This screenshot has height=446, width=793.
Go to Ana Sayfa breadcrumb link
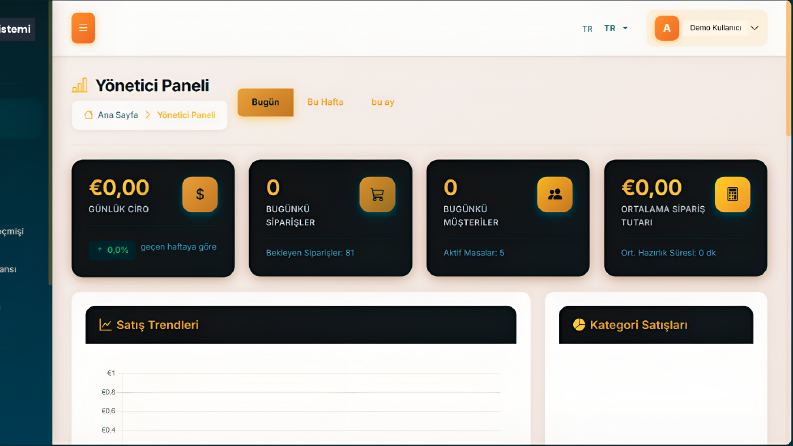(x=118, y=115)
